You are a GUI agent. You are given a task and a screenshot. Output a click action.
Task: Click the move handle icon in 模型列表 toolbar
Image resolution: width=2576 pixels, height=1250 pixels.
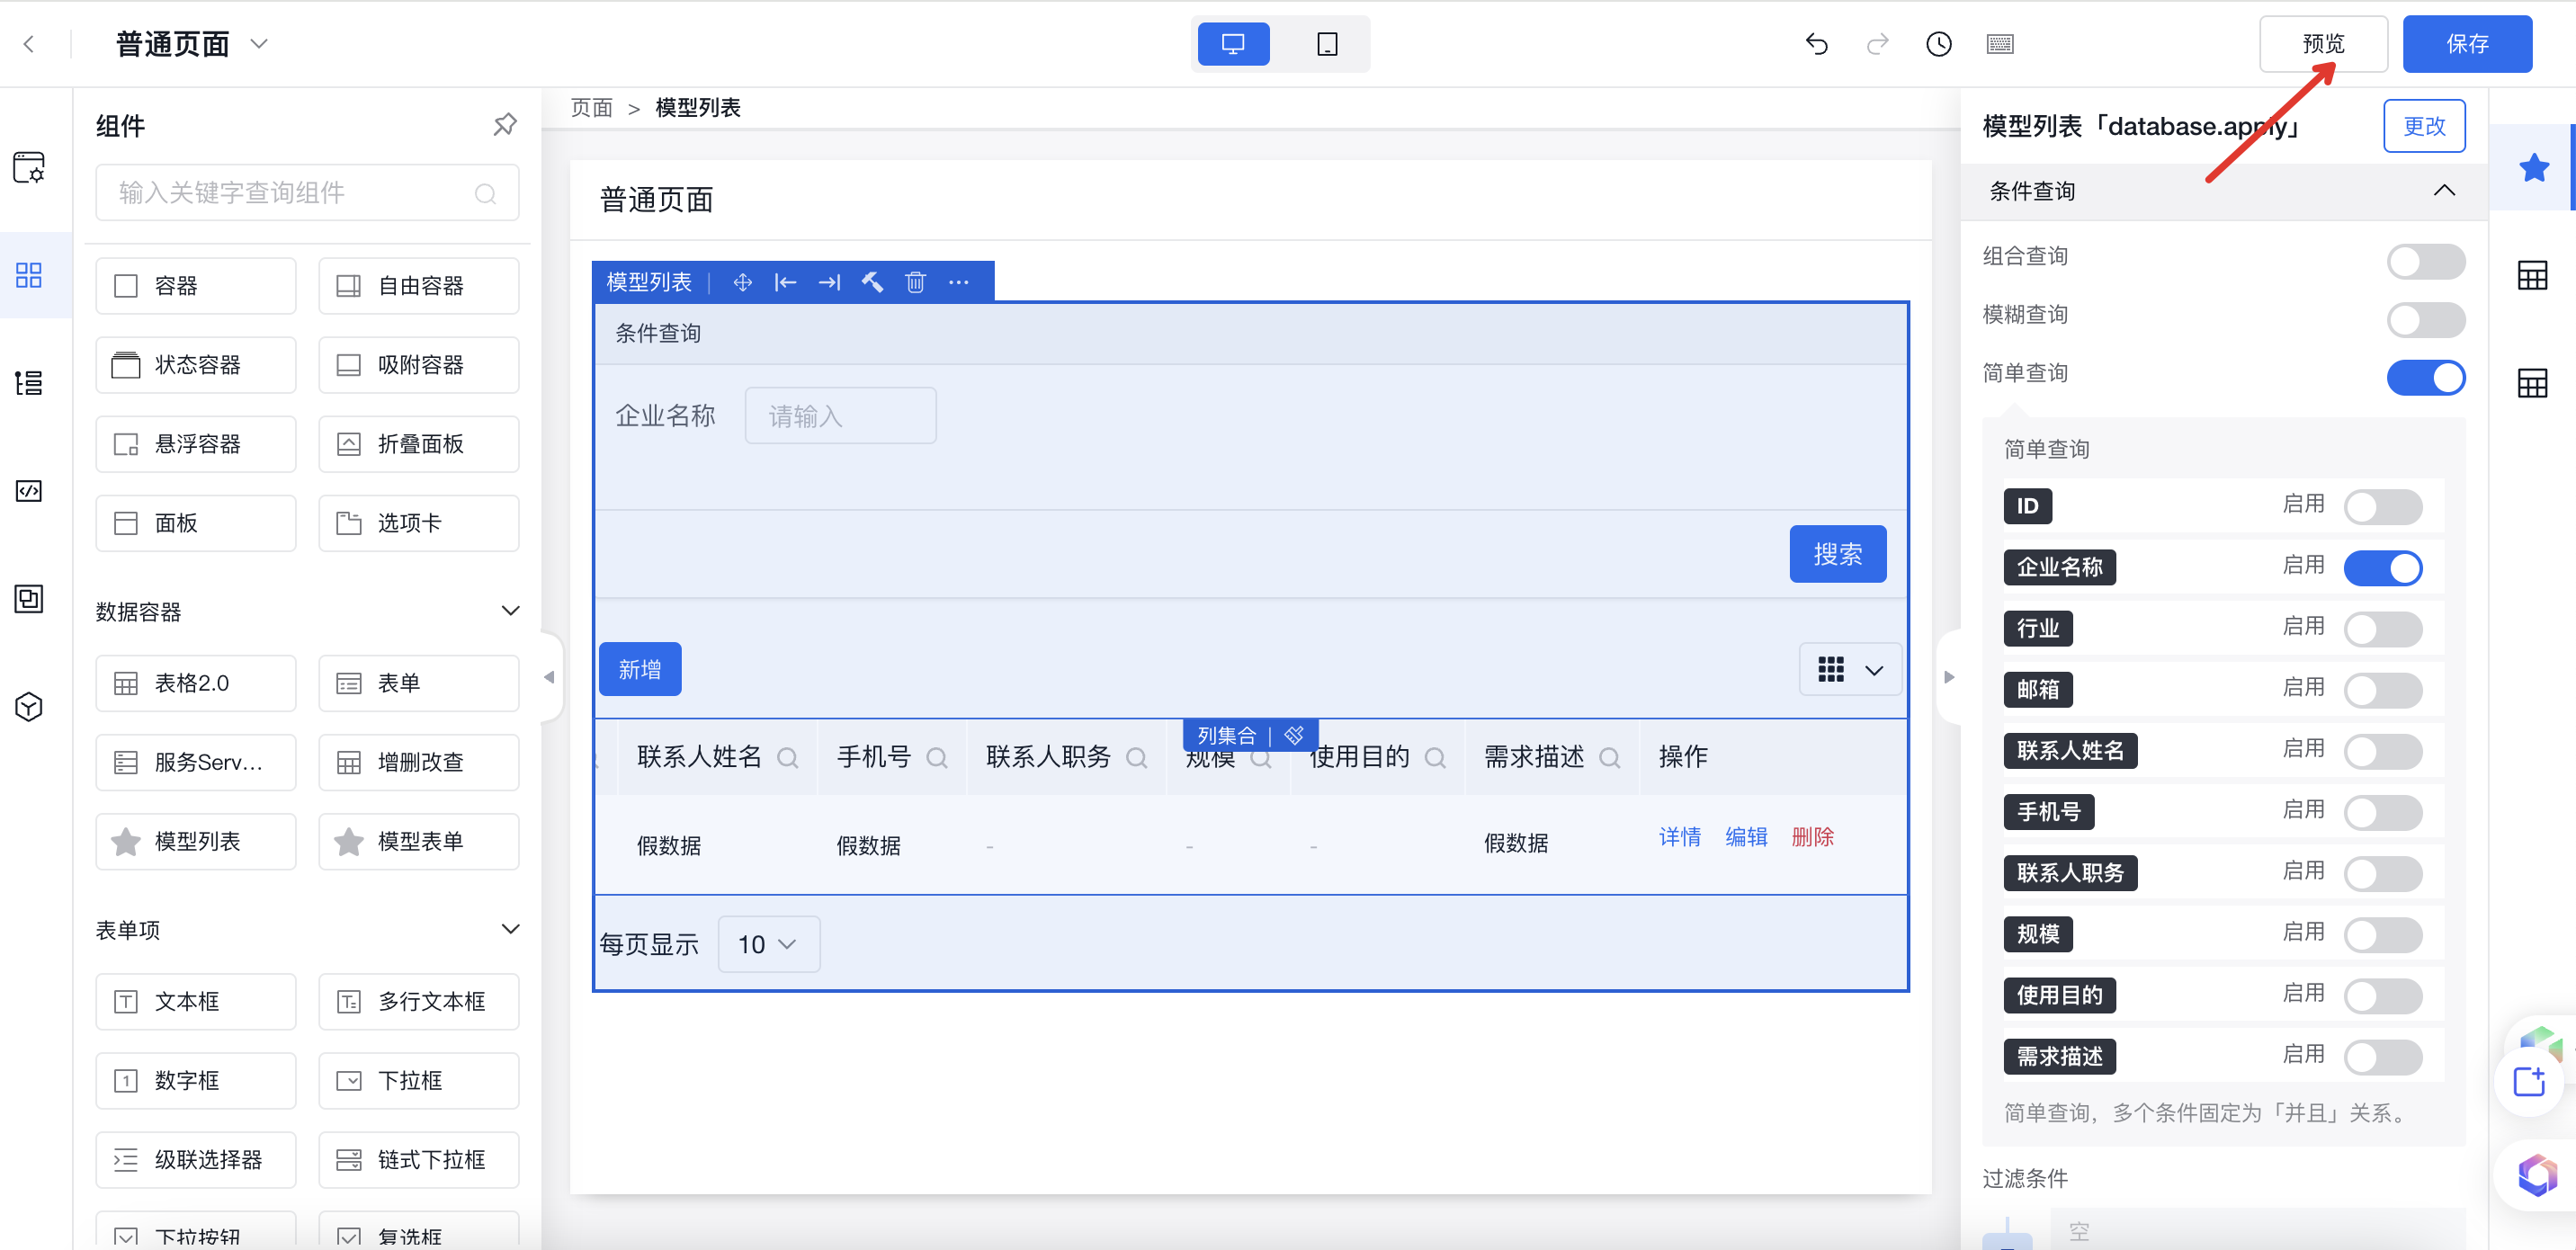pos(742,283)
